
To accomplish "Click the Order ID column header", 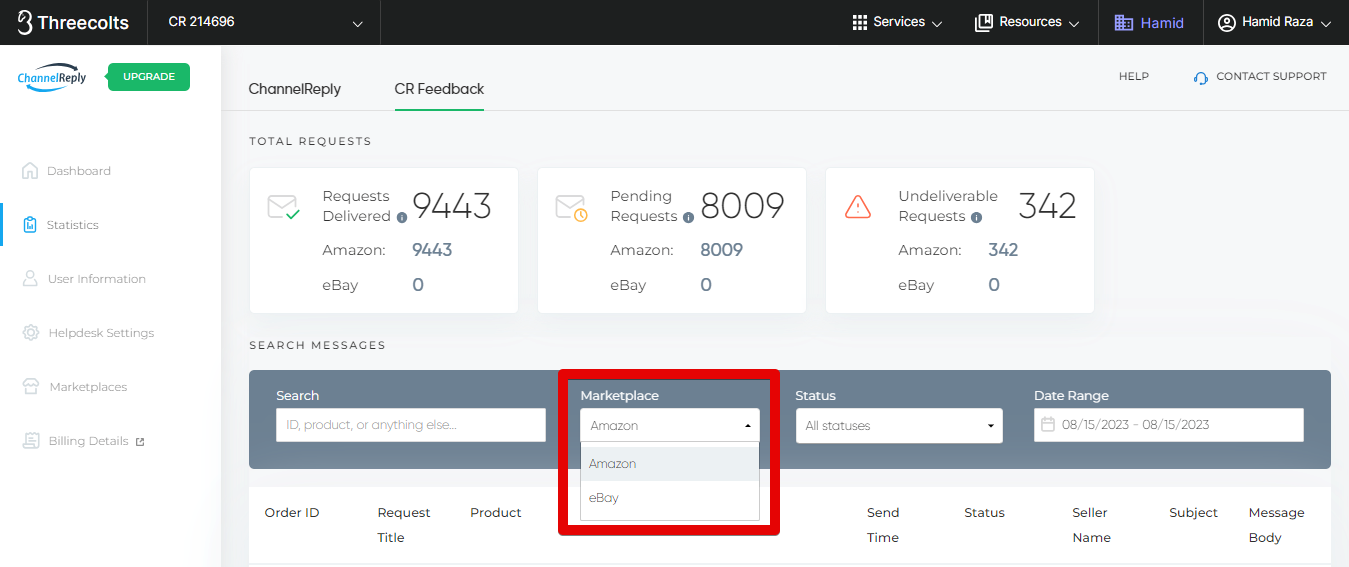I will click(x=292, y=513).
